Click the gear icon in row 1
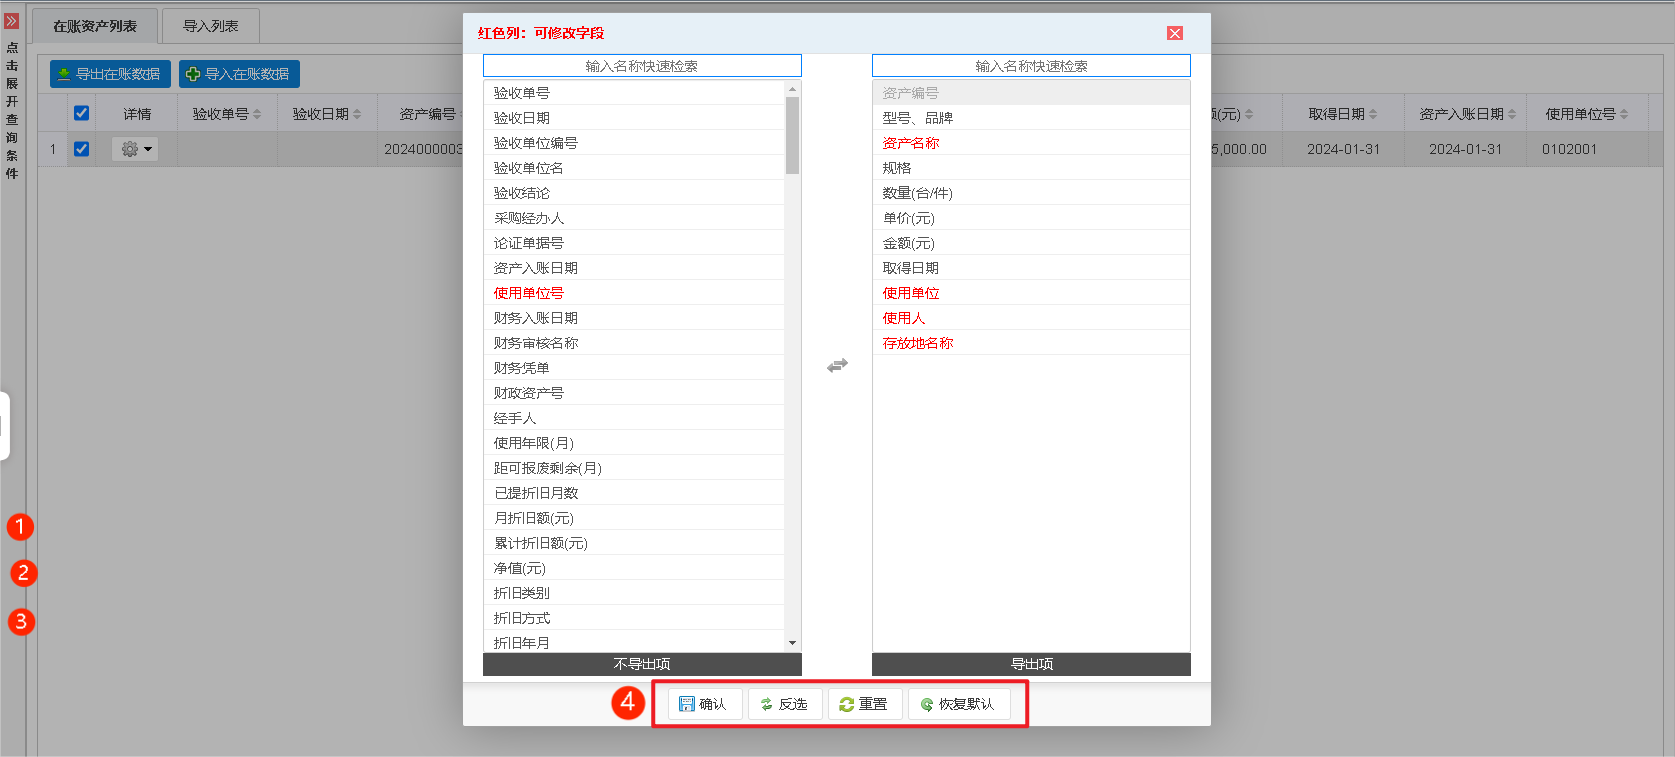Screen dimensions: 1675x757 (x=129, y=149)
